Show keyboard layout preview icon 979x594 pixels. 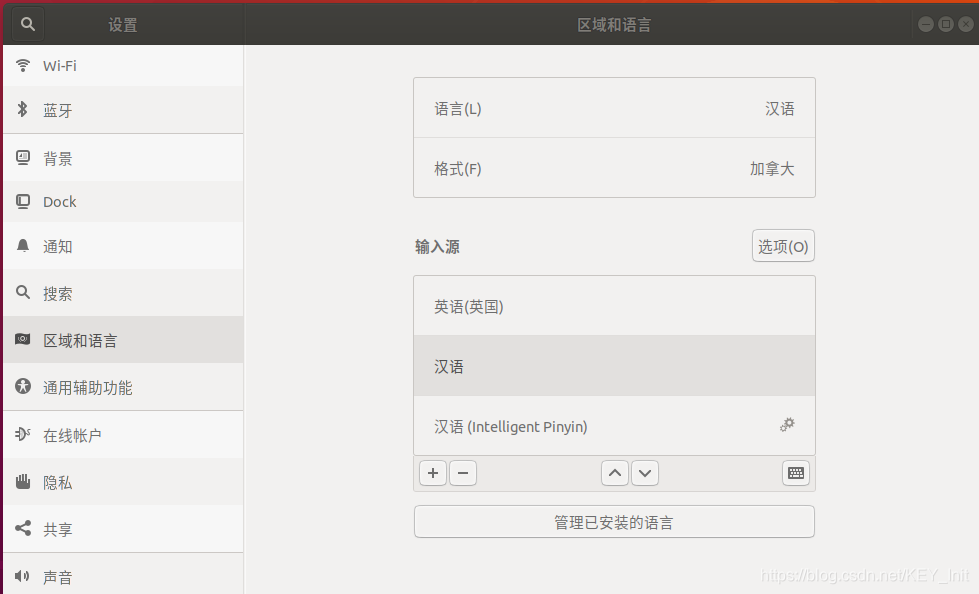795,473
